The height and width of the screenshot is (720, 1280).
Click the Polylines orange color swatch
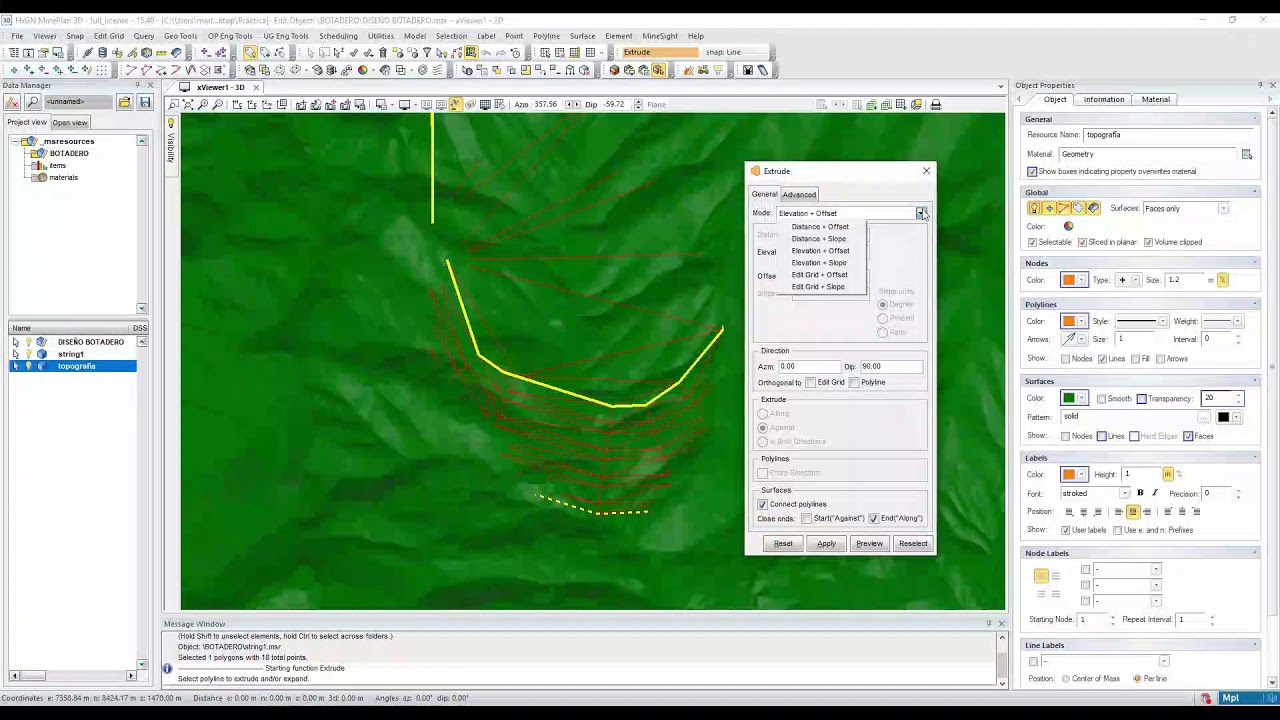[1069, 321]
